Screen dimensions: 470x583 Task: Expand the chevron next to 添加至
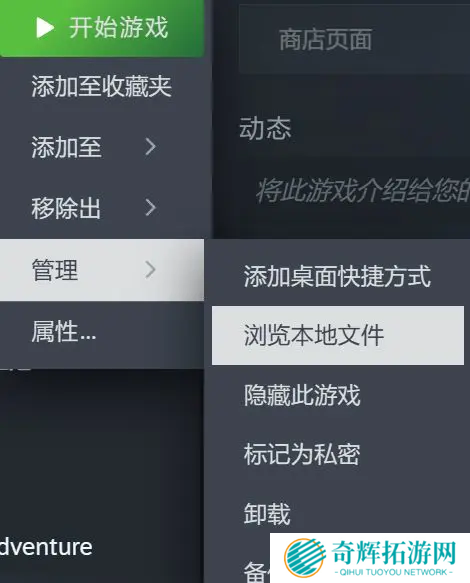click(x=150, y=146)
